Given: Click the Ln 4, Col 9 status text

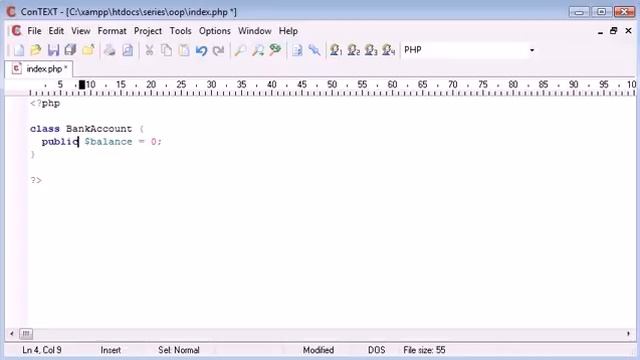Looking at the screenshot, I should pyautogui.click(x=42, y=350).
